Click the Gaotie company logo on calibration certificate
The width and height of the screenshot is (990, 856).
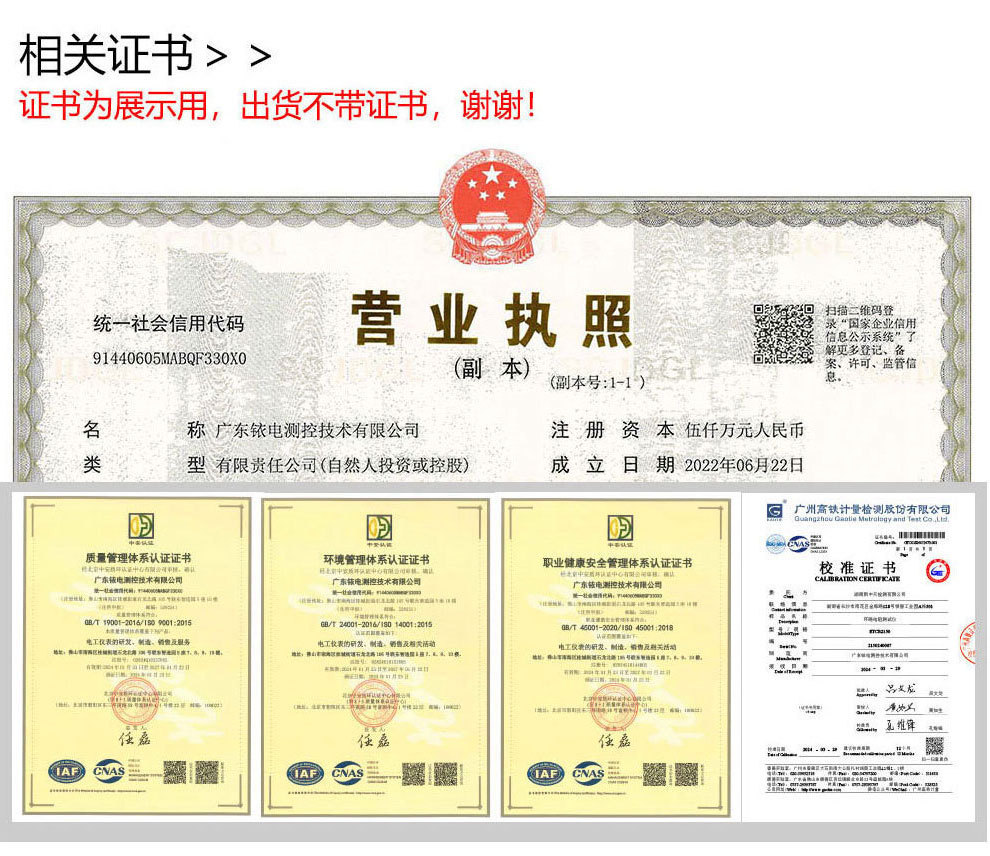tap(775, 511)
